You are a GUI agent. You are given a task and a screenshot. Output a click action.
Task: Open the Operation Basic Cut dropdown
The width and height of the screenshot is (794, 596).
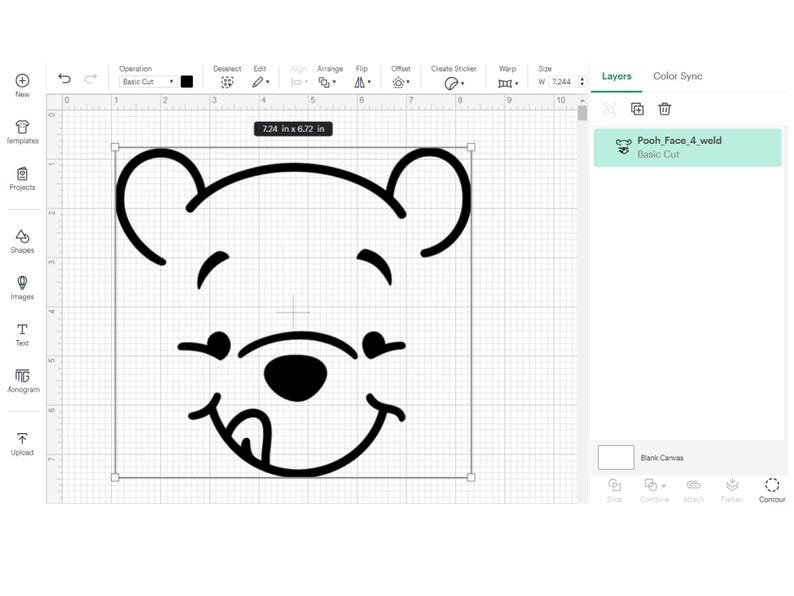coord(148,82)
